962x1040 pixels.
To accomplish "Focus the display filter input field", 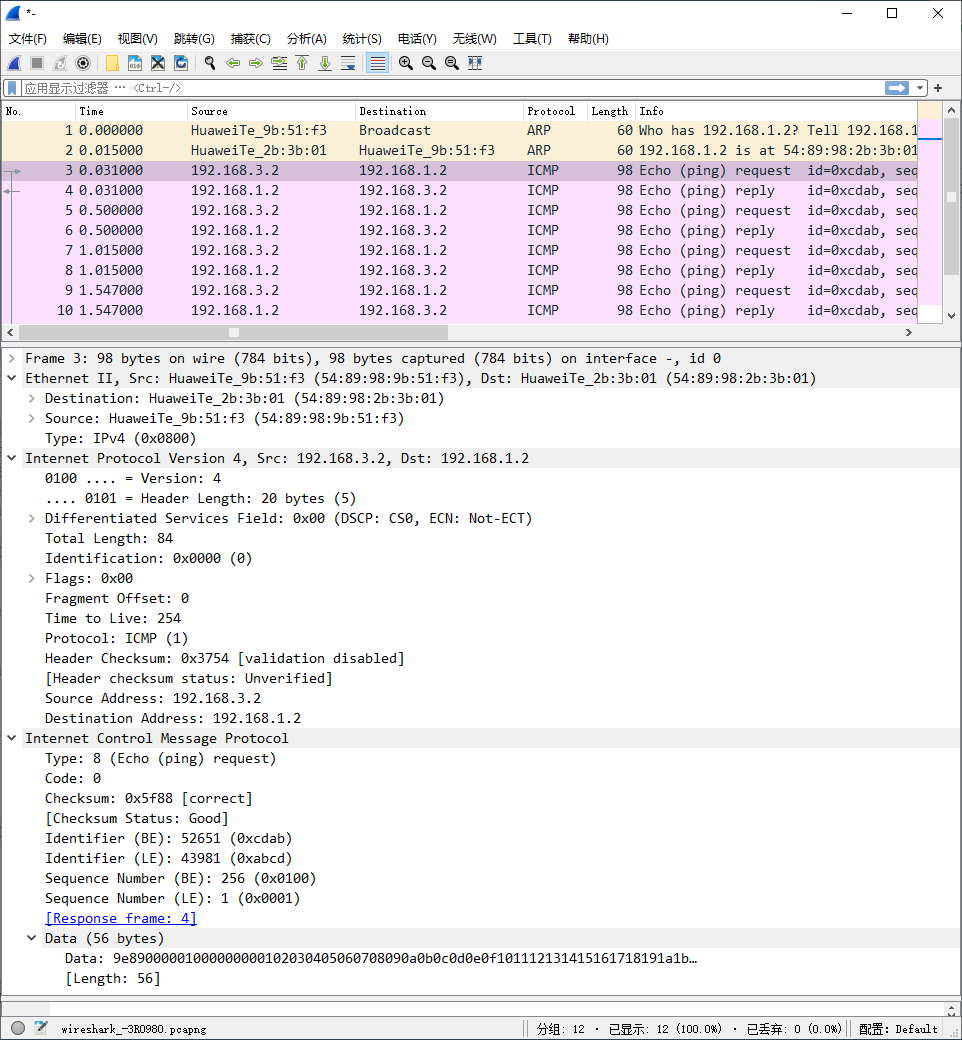I will 452,88.
